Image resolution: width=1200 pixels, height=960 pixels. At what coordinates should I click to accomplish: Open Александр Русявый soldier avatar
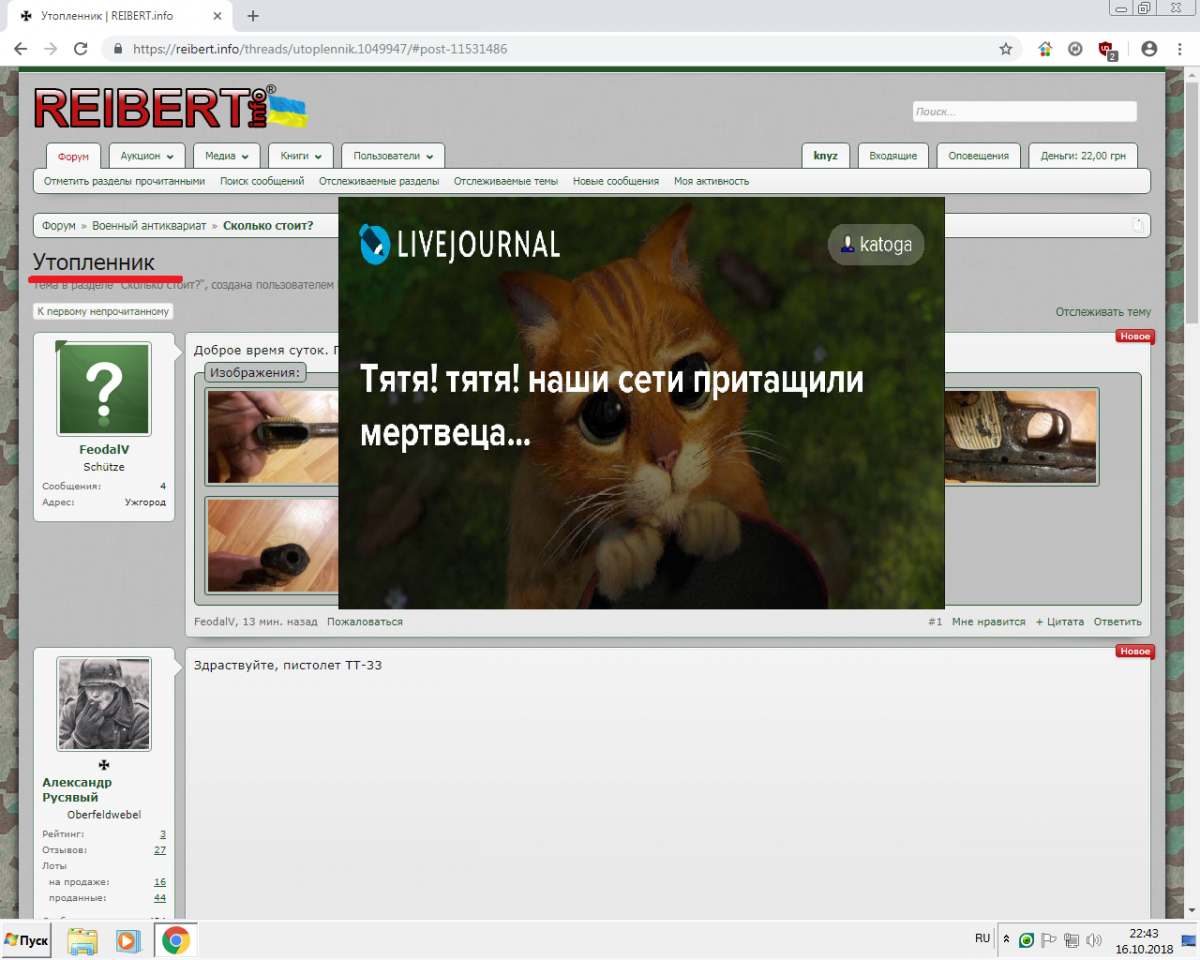[x=104, y=704]
